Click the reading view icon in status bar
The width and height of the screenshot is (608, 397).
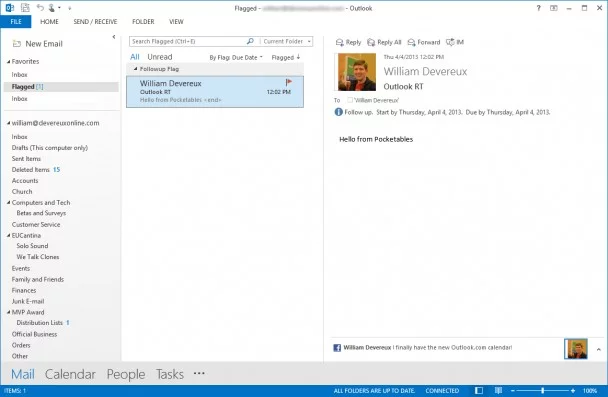498,390
